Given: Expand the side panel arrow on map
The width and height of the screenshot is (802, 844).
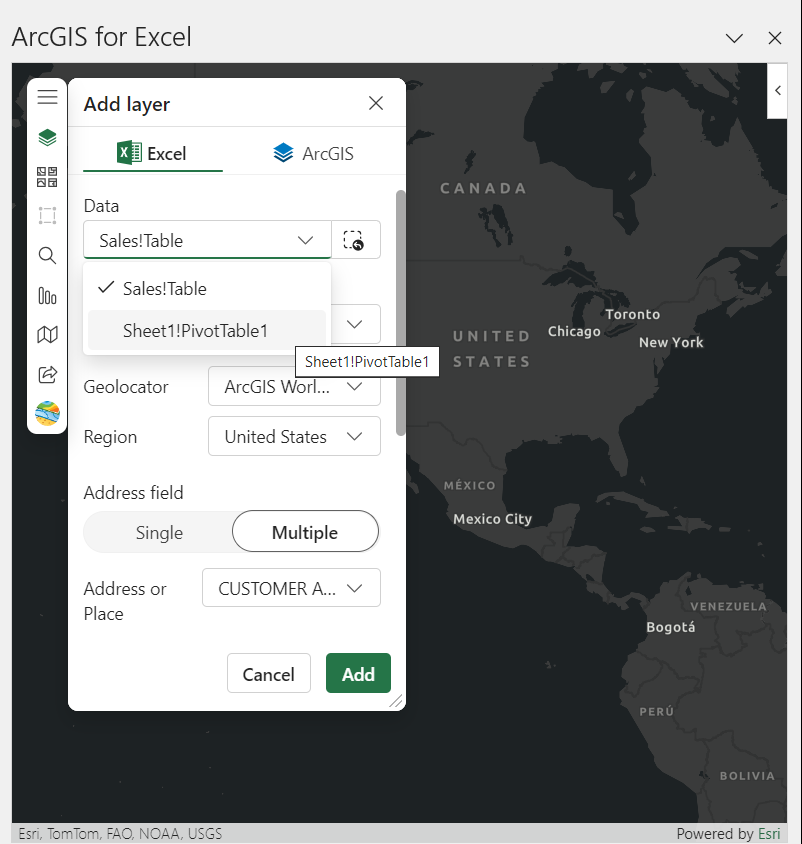Looking at the screenshot, I should [x=777, y=90].
